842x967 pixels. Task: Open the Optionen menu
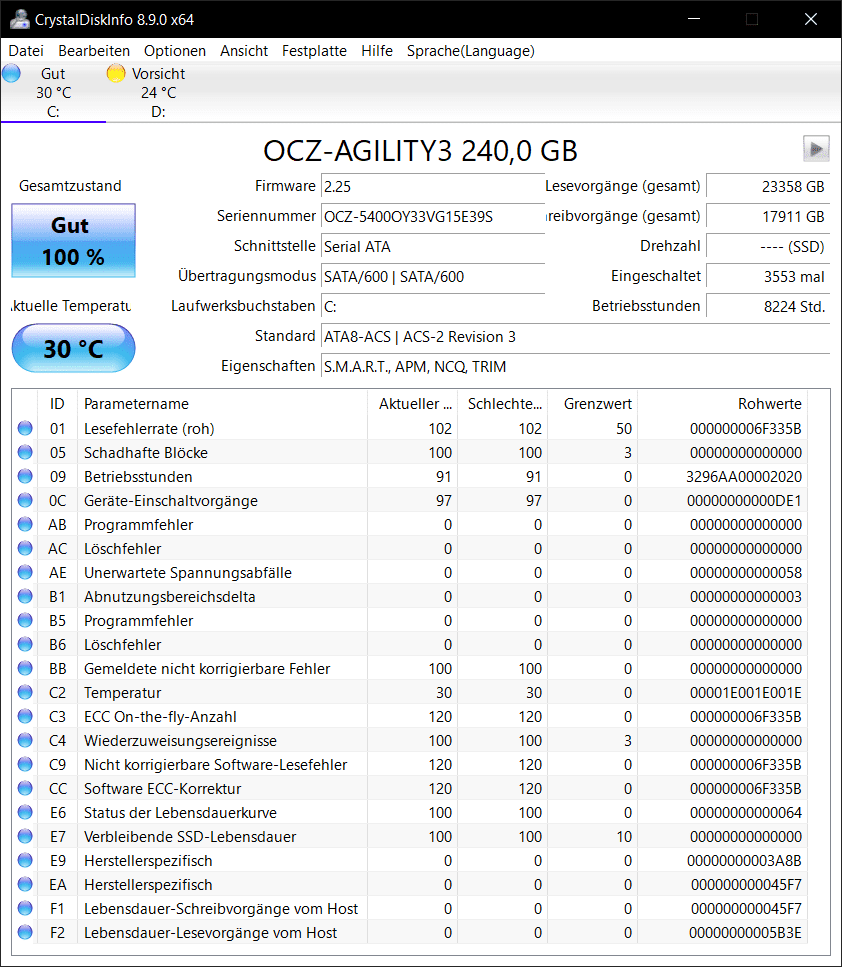(x=175, y=51)
